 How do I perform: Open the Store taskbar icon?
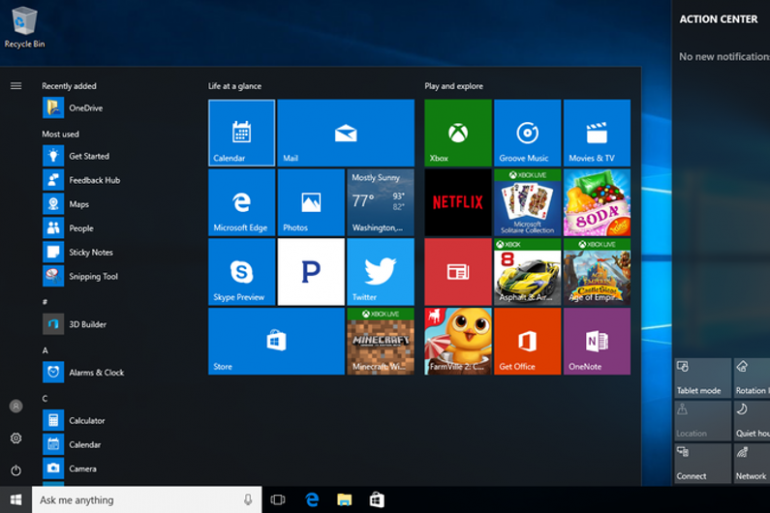click(377, 500)
